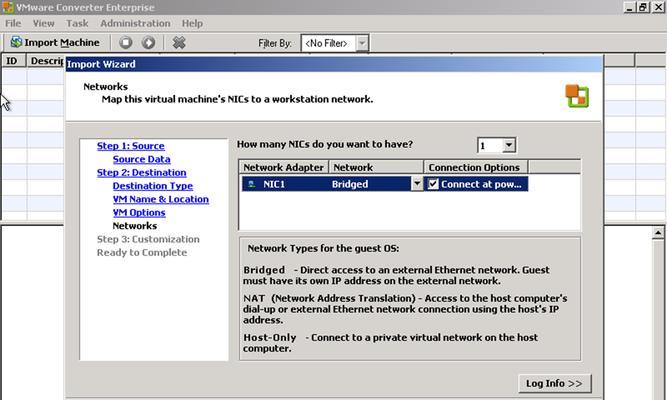Toggle the Connect at power on checkbox
This screenshot has width=667, height=400.
point(433,184)
